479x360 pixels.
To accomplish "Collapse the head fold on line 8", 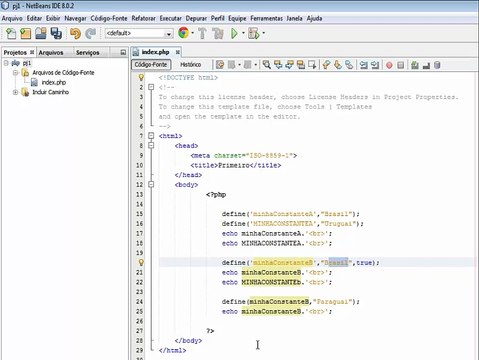I will 151,145.
